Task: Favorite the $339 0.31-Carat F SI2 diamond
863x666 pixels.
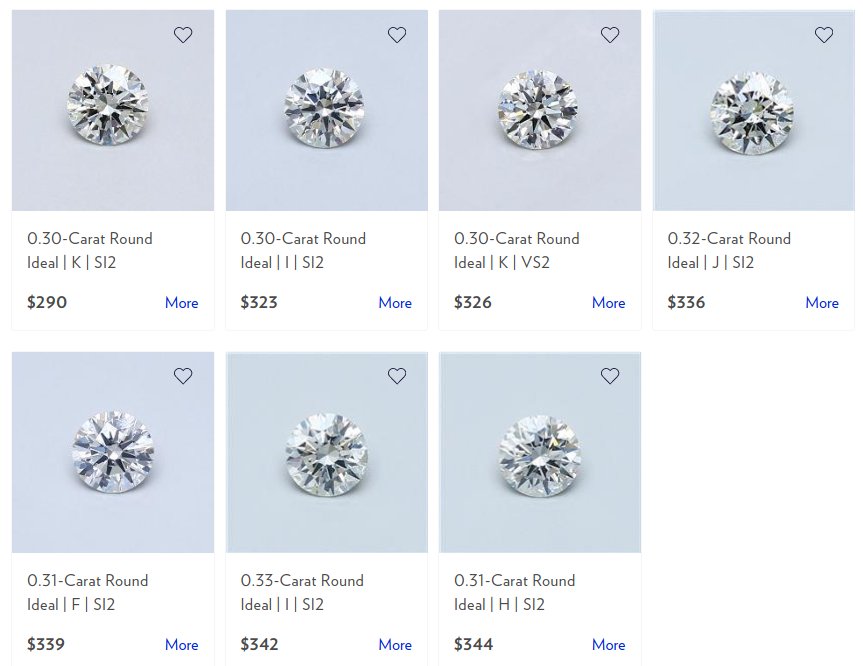Action: coord(183,376)
